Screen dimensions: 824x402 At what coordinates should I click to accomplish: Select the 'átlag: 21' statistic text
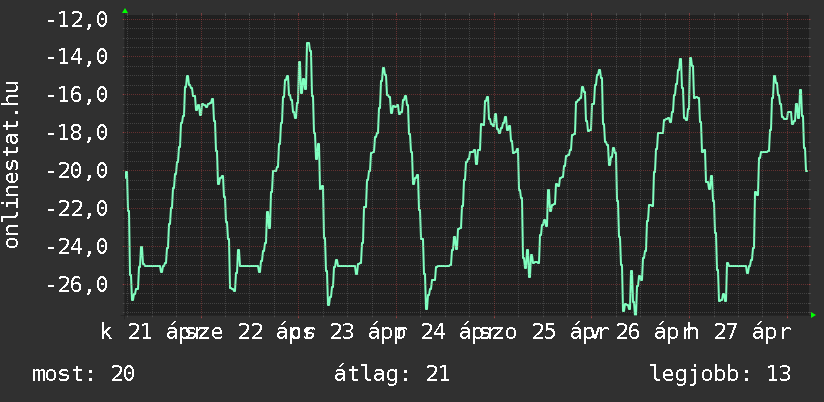(x=395, y=374)
